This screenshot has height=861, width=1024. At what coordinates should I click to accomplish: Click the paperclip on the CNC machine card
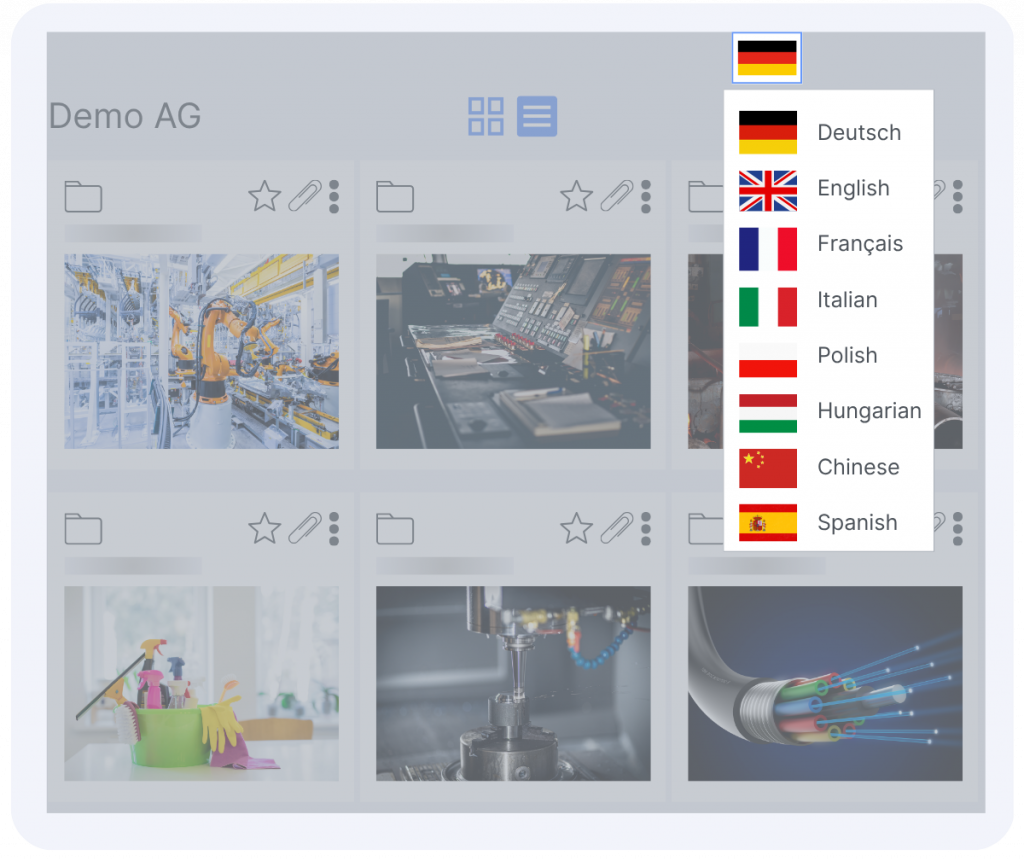tap(616, 528)
